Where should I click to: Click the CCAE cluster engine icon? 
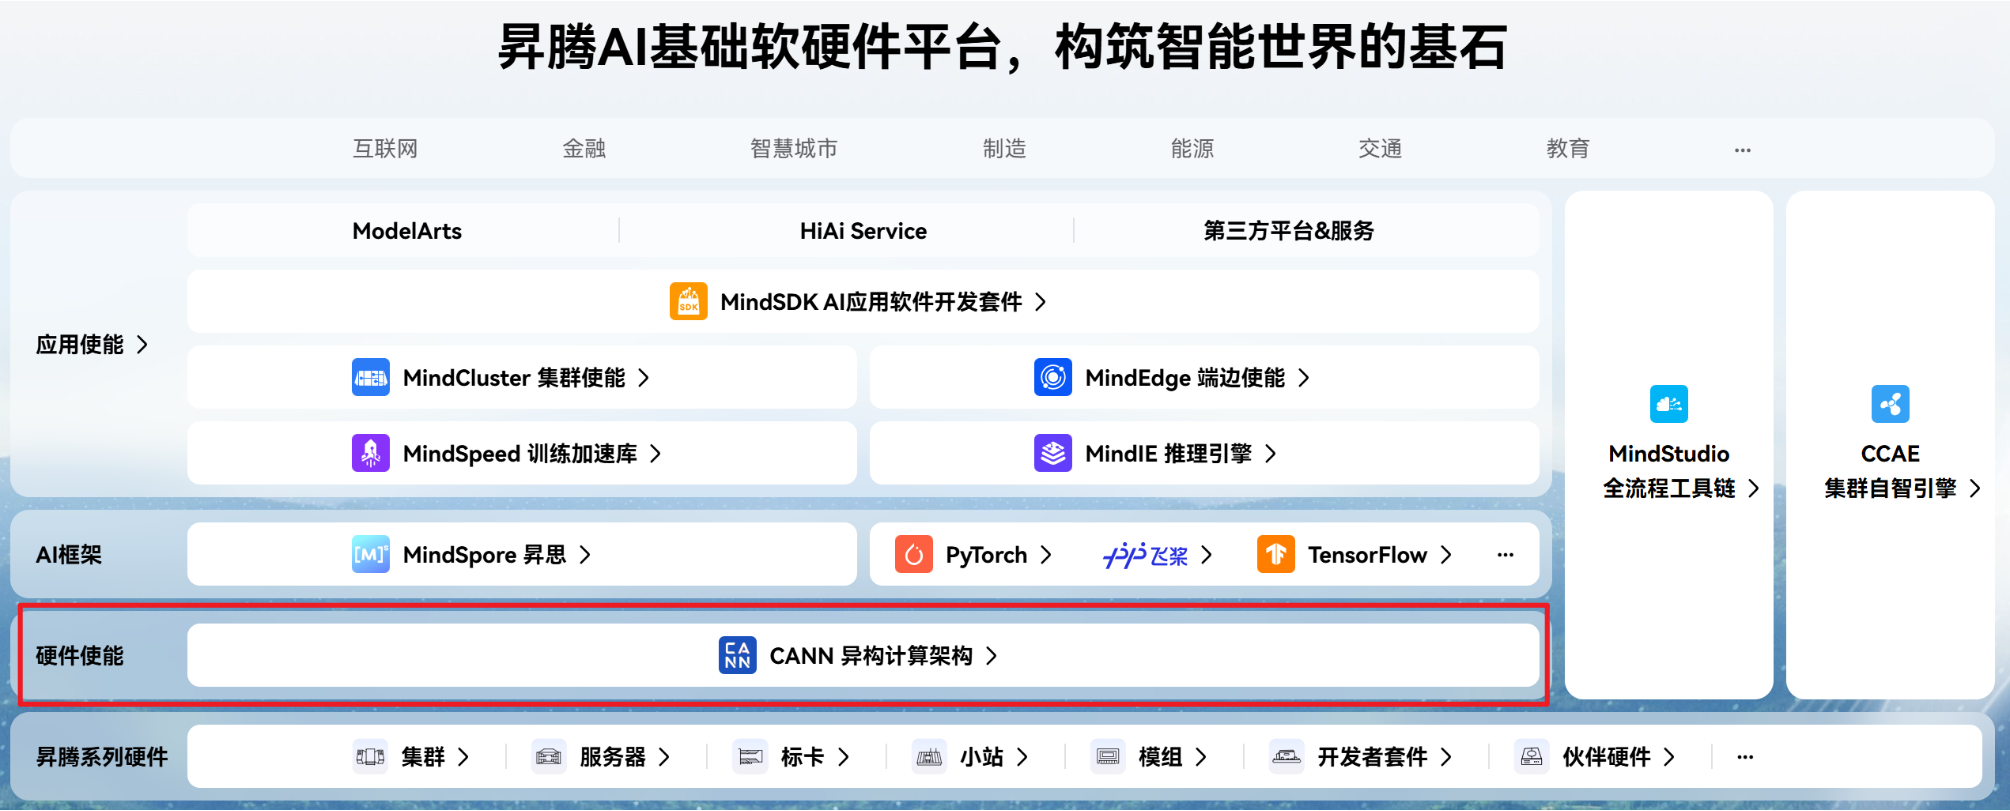point(1890,404)
